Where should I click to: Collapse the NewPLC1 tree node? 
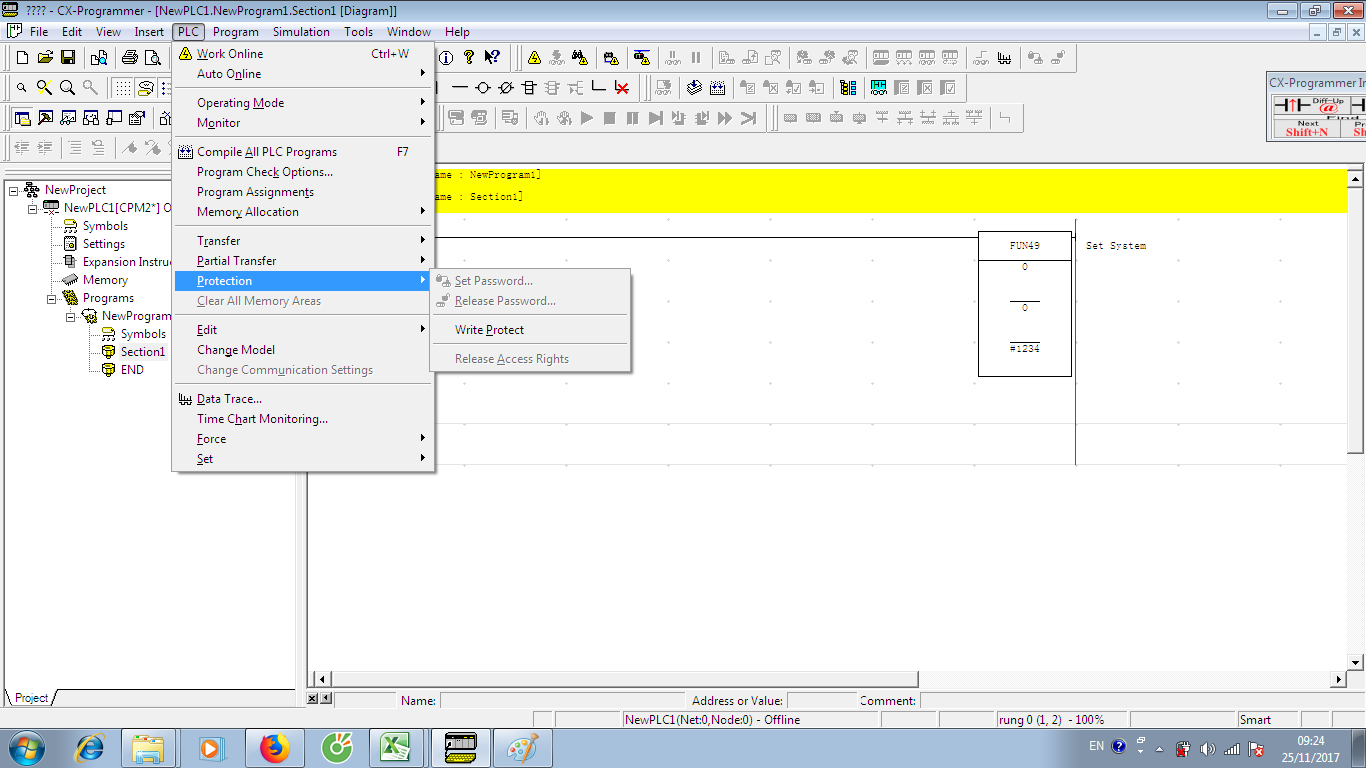pyautogui.click(x=32, y=208)
